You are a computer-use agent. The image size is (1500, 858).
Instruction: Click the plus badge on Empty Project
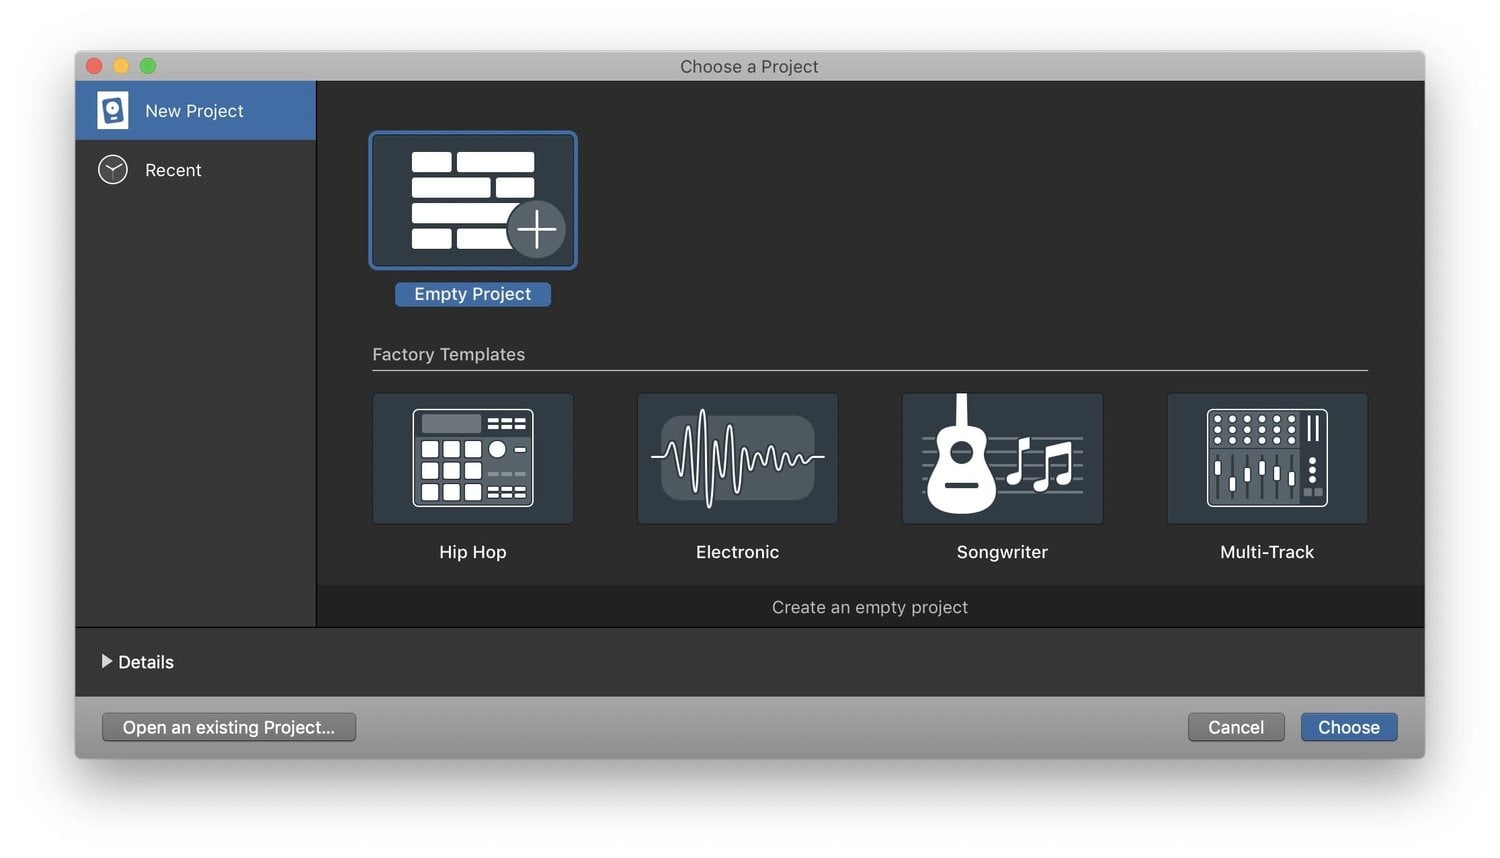pyautogui.click(x=536, y=229)
